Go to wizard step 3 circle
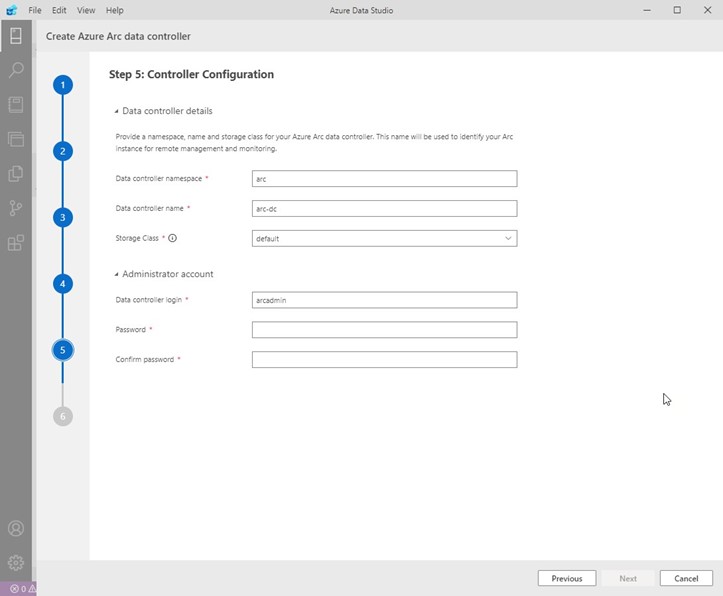723x596 pixels. 63,218
